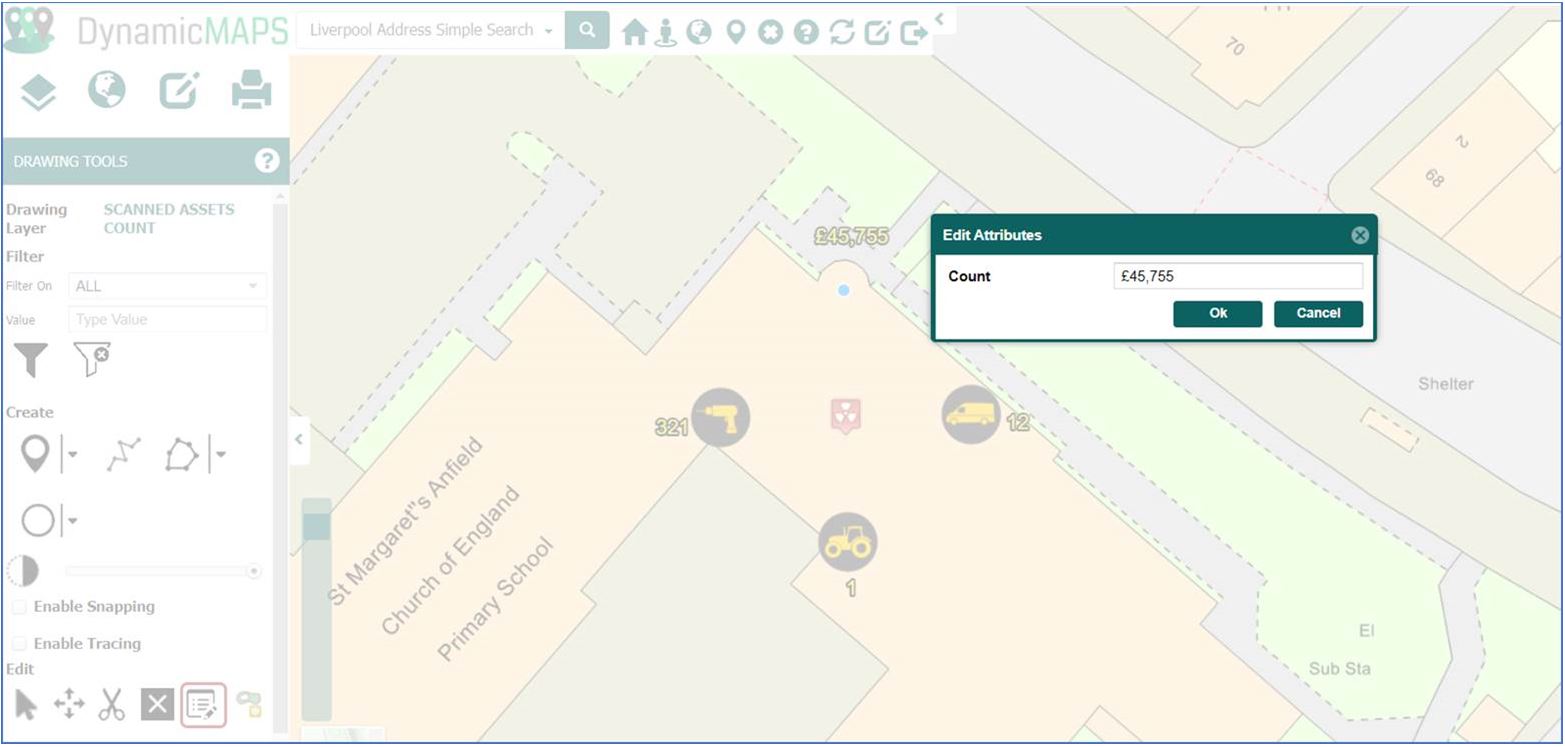
Task: Click the "Shelter" label on the map
Action: tap(1446, 384)
